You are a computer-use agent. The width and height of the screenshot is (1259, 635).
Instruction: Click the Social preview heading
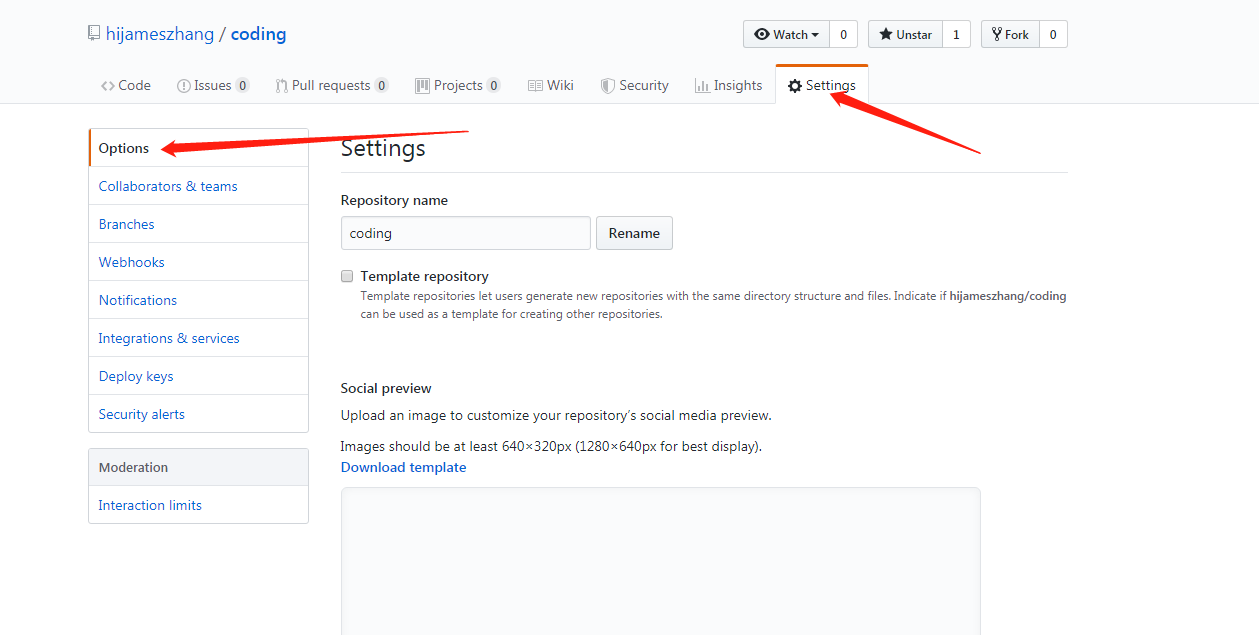click(386, 388)
